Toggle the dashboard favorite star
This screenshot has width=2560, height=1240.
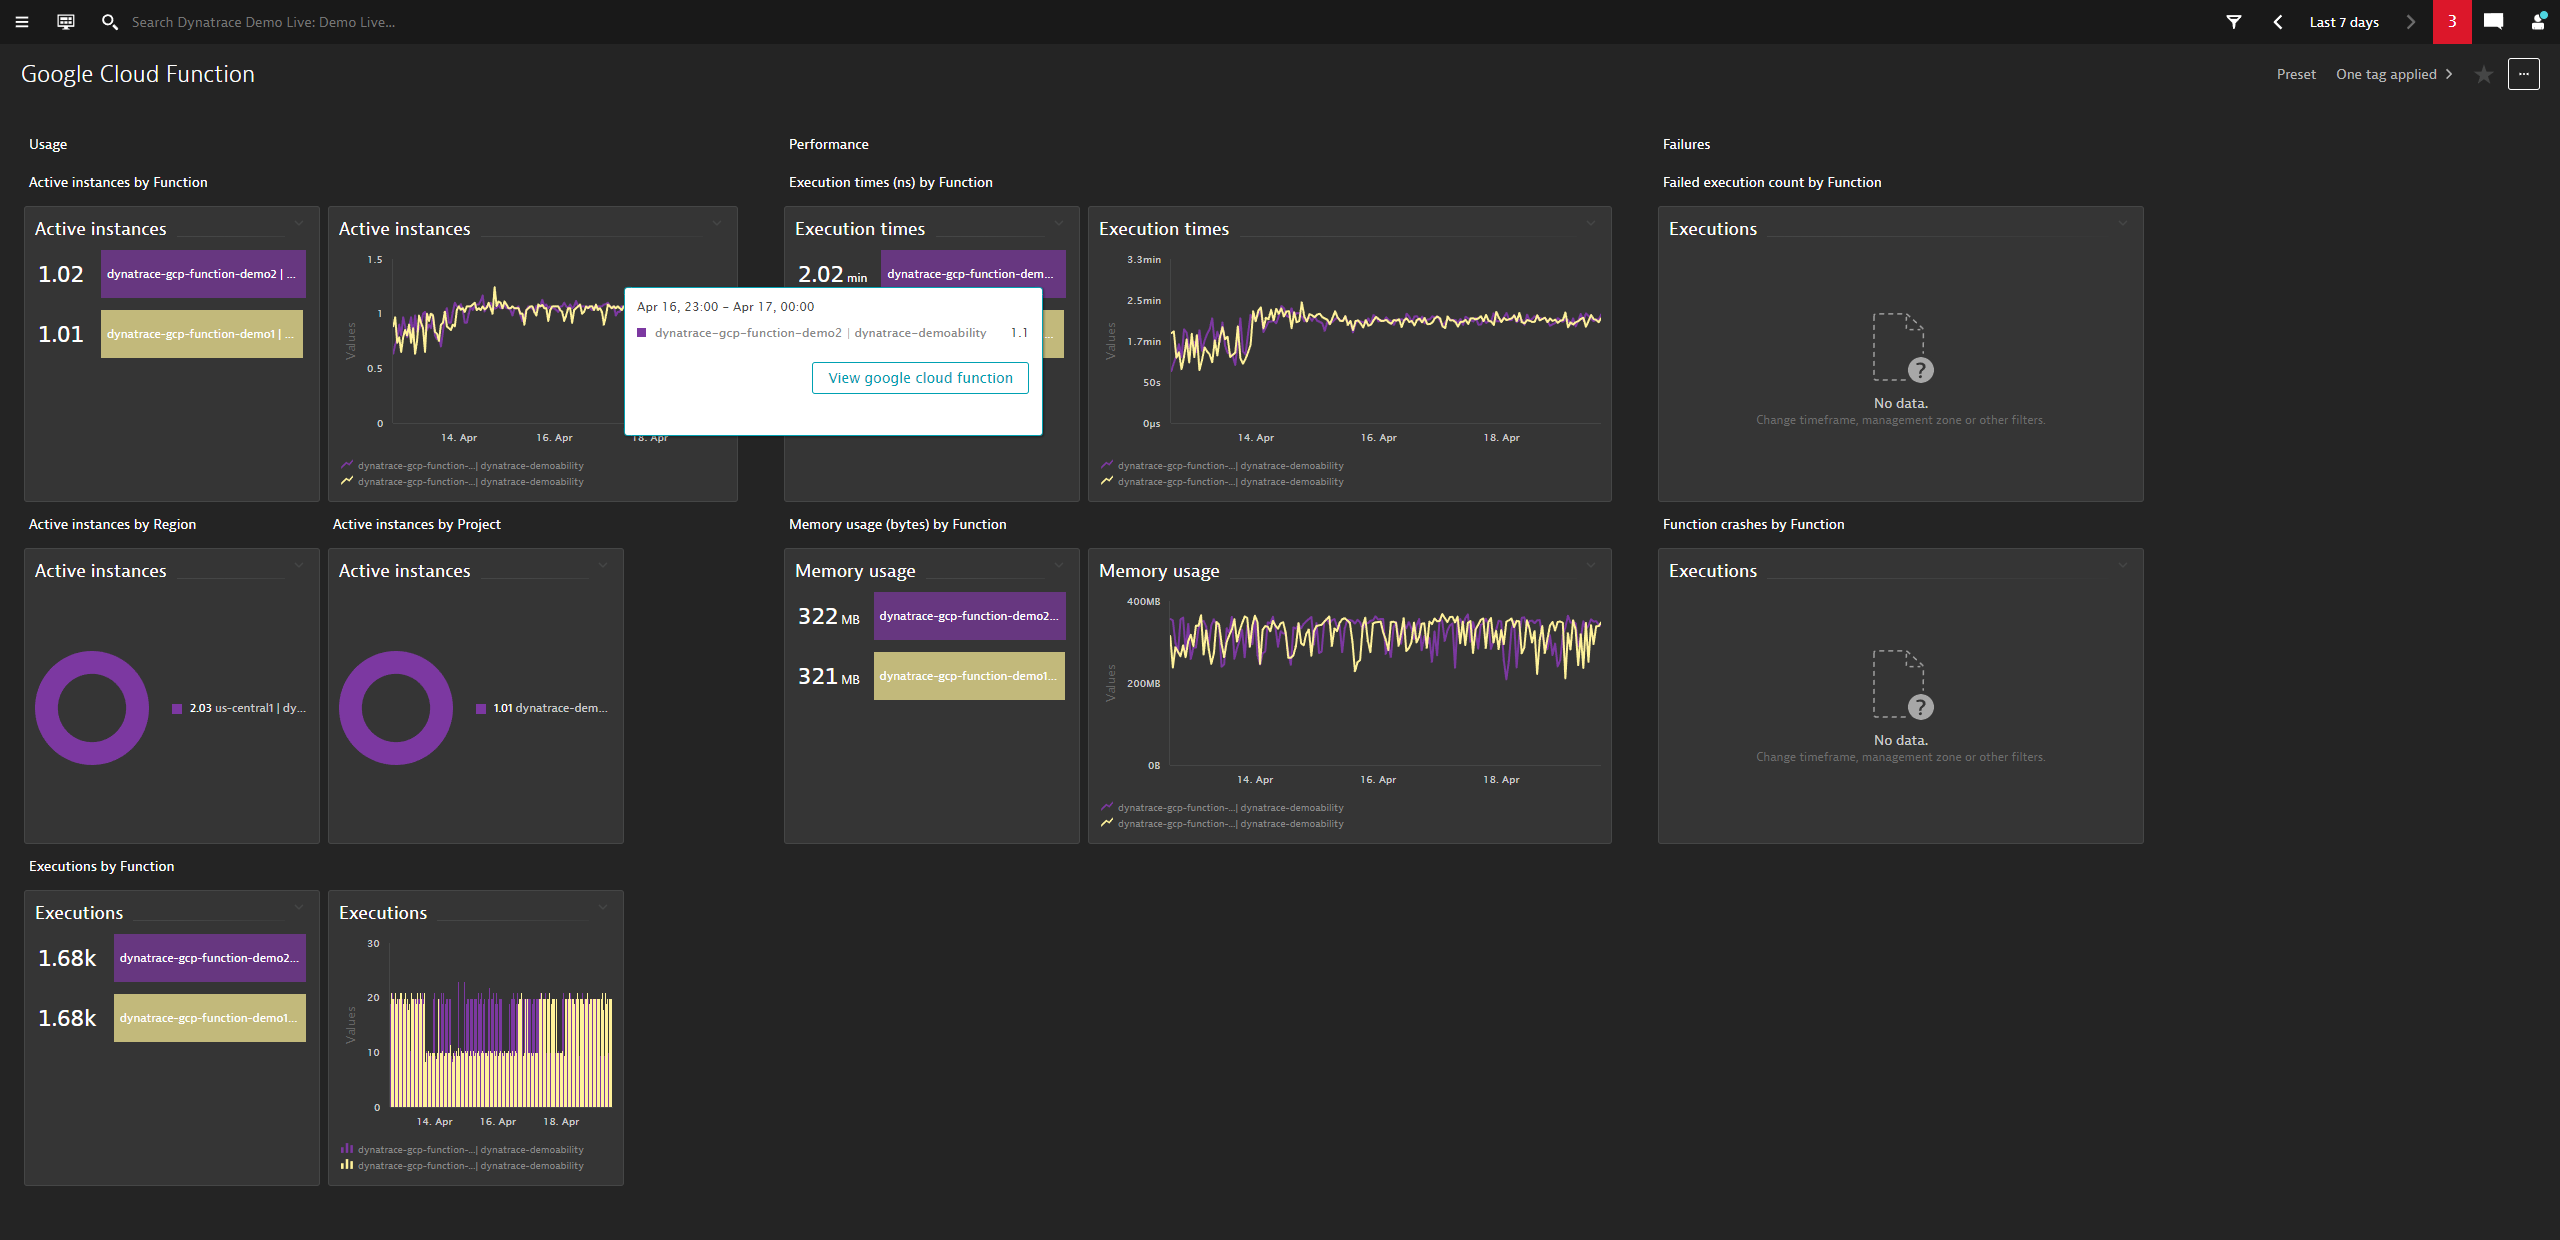(x=2482, y=75)
